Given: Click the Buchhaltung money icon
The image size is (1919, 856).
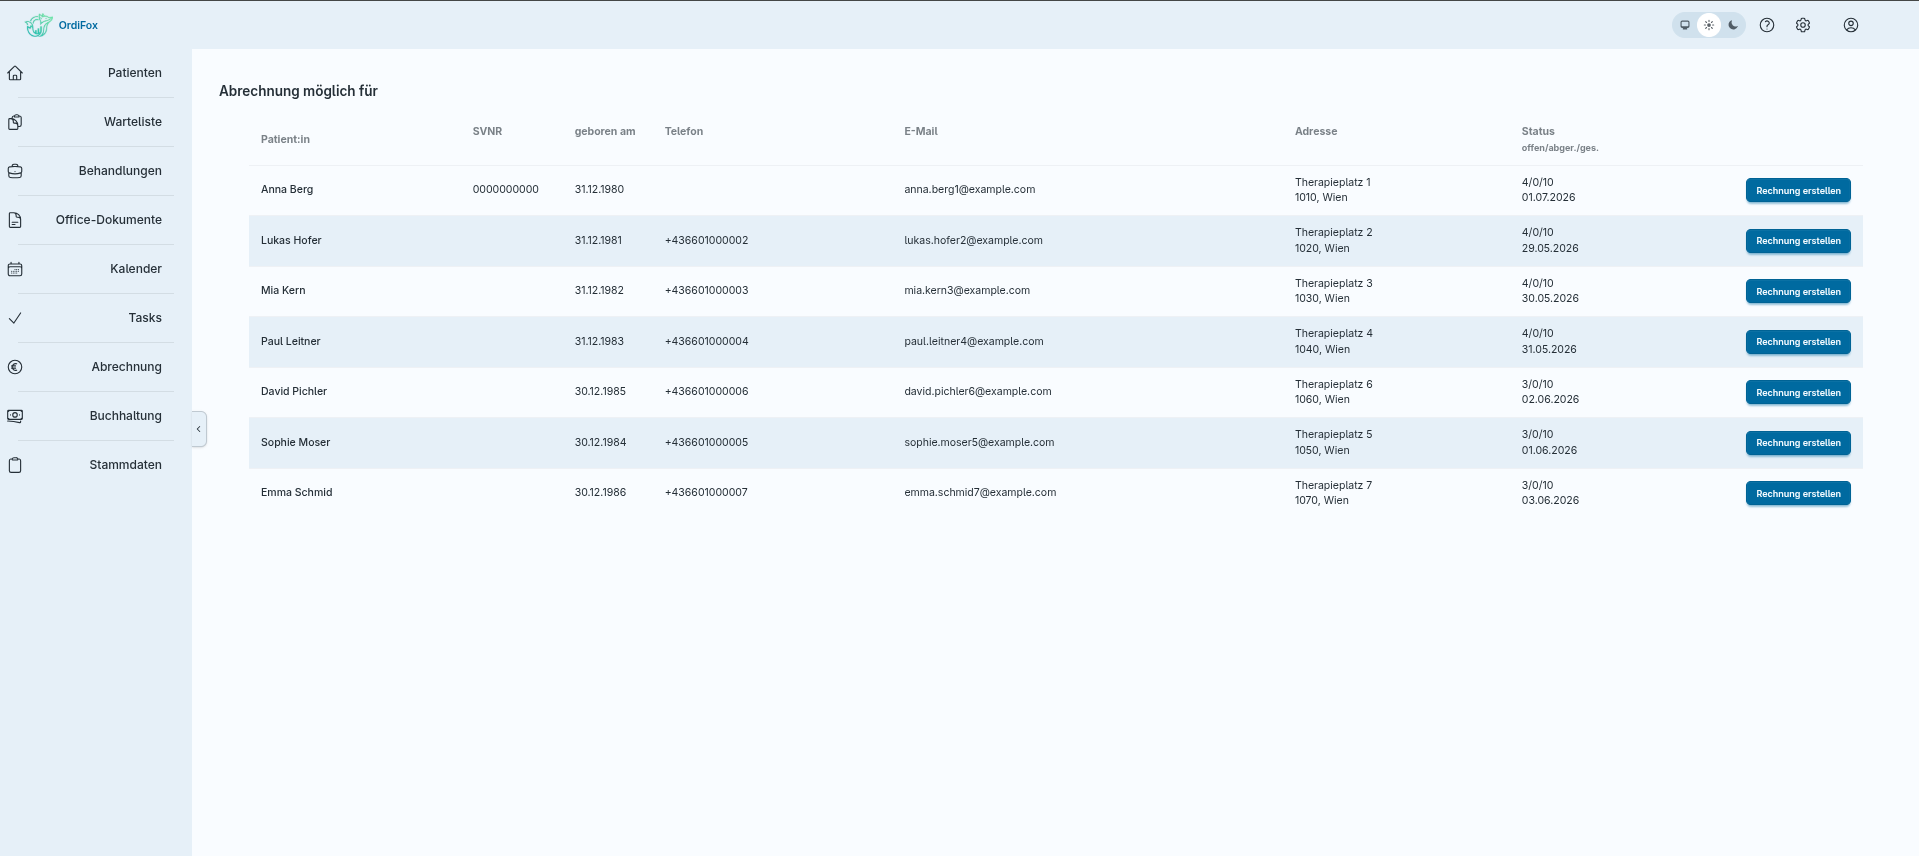Looking at the screenshot, I should click(15, 416).
